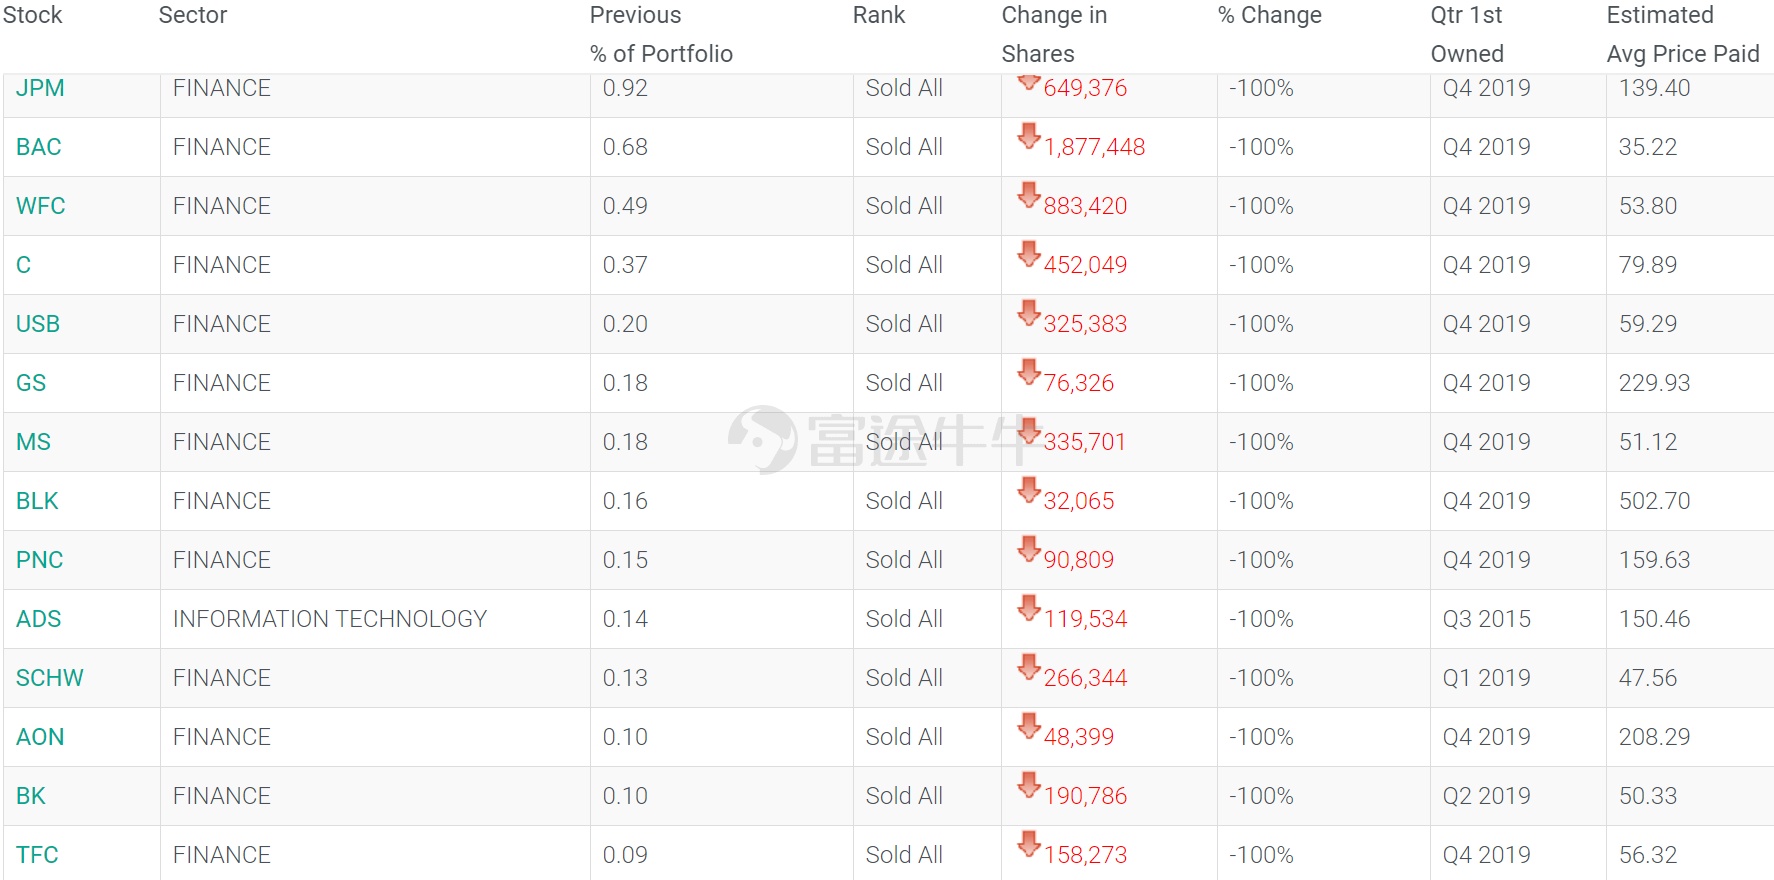This screenshot has height=880, width=1774.
Task: Click the Qtr 1st Owned header
Action: tap(1467, 34)
